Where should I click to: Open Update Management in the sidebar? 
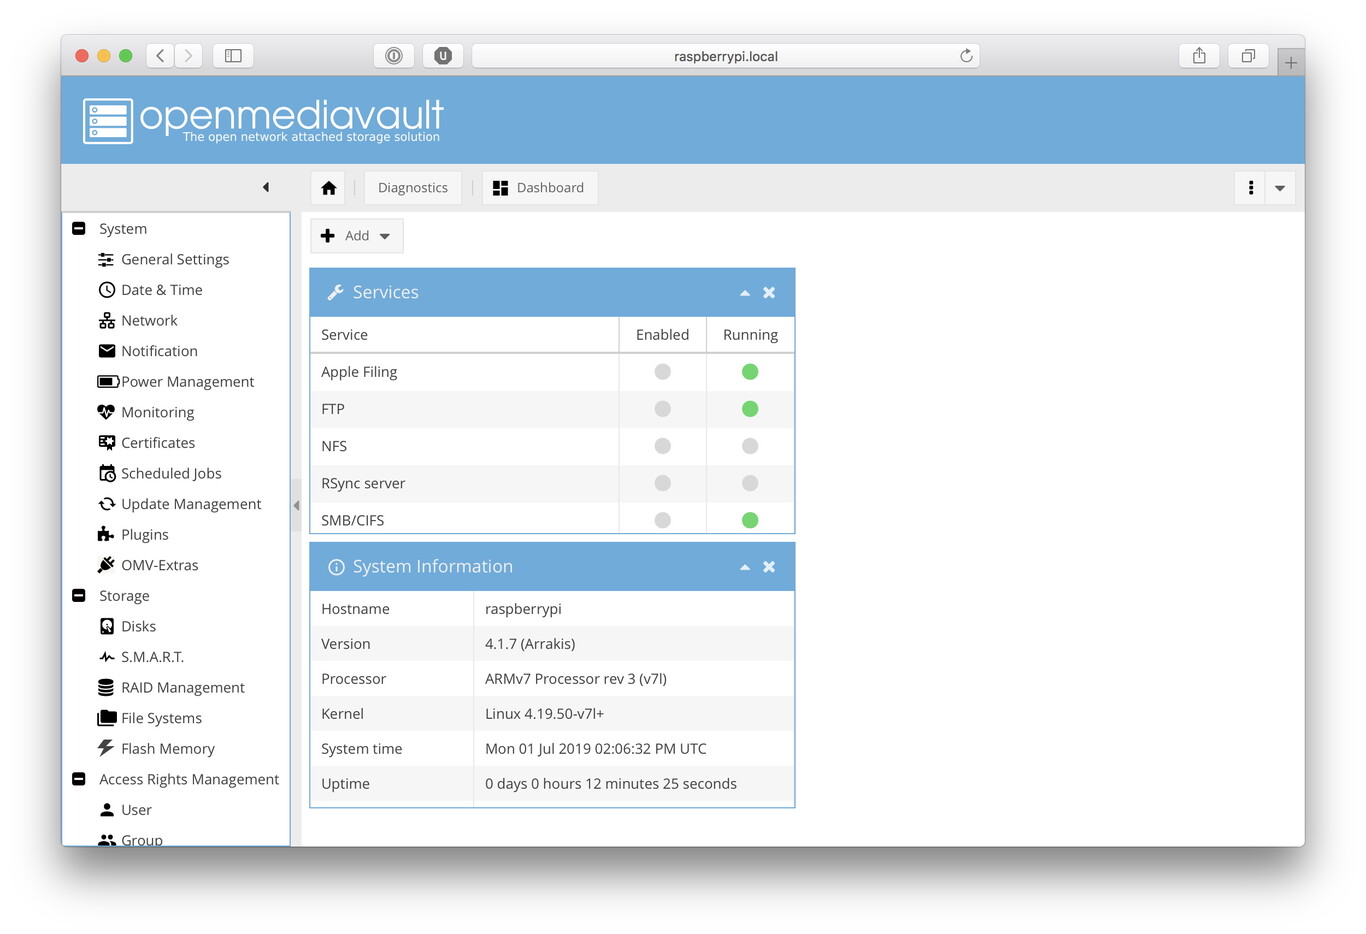tap(191, 504)
